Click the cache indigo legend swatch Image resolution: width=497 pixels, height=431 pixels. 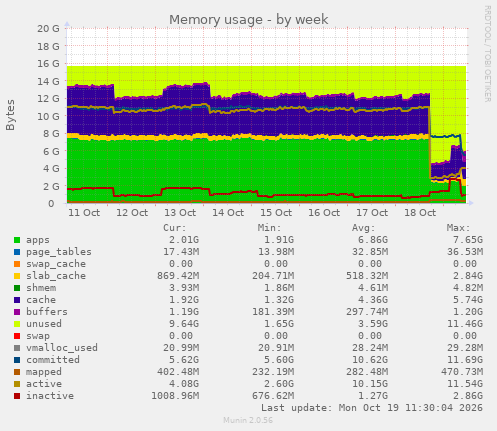point(17,300)
